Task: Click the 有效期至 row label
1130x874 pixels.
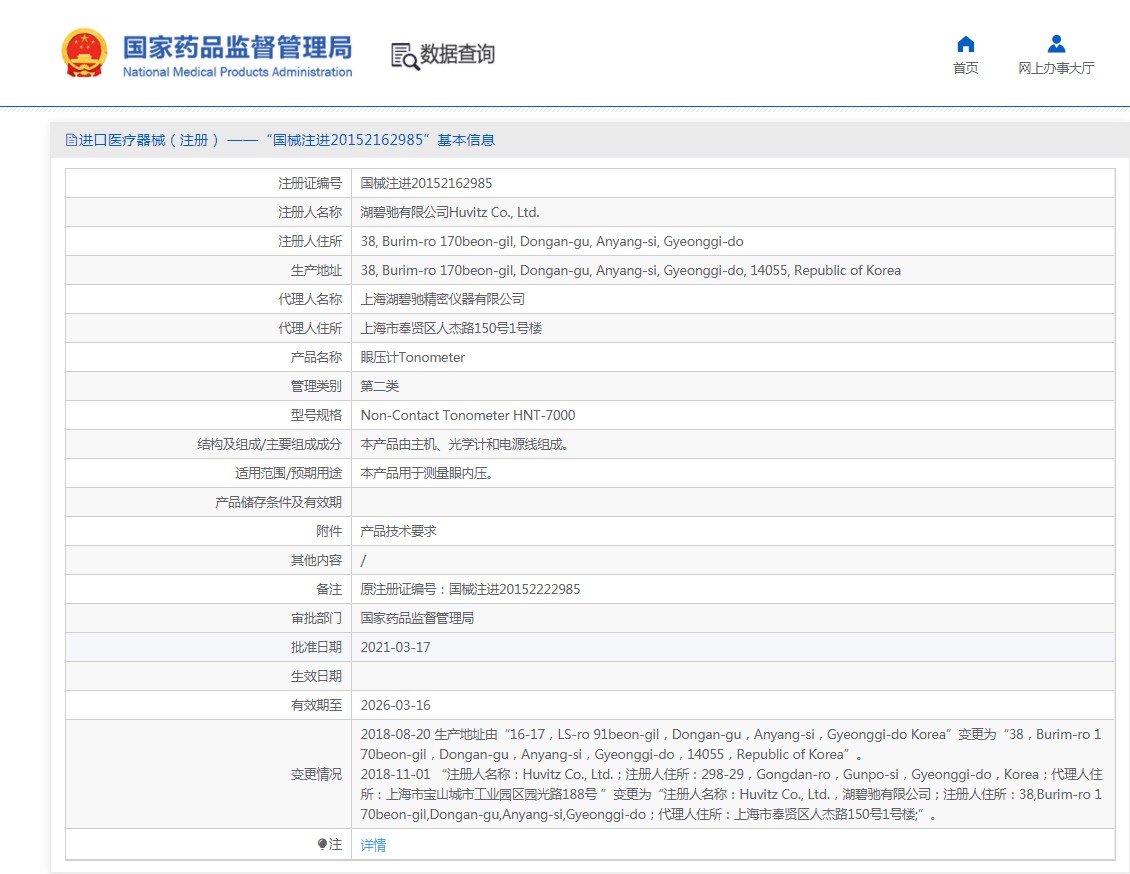Action: 316,705
